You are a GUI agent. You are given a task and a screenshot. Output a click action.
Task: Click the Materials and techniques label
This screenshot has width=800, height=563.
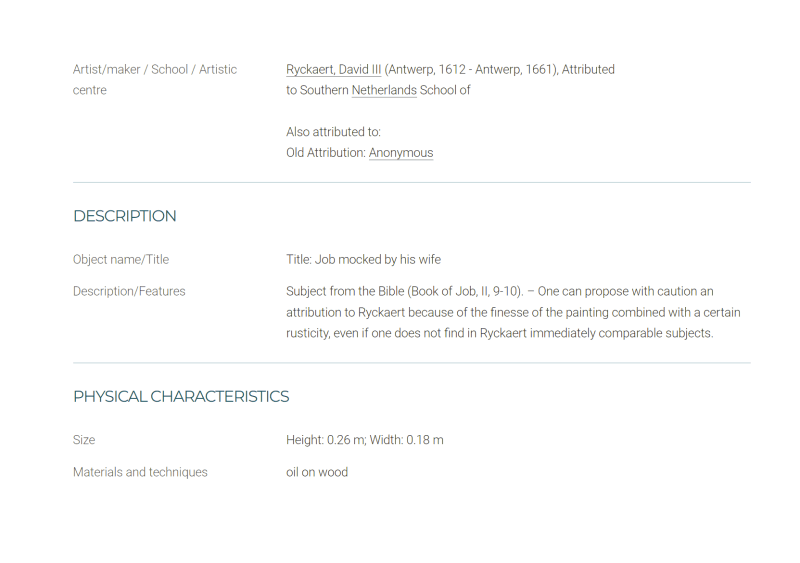140,472
